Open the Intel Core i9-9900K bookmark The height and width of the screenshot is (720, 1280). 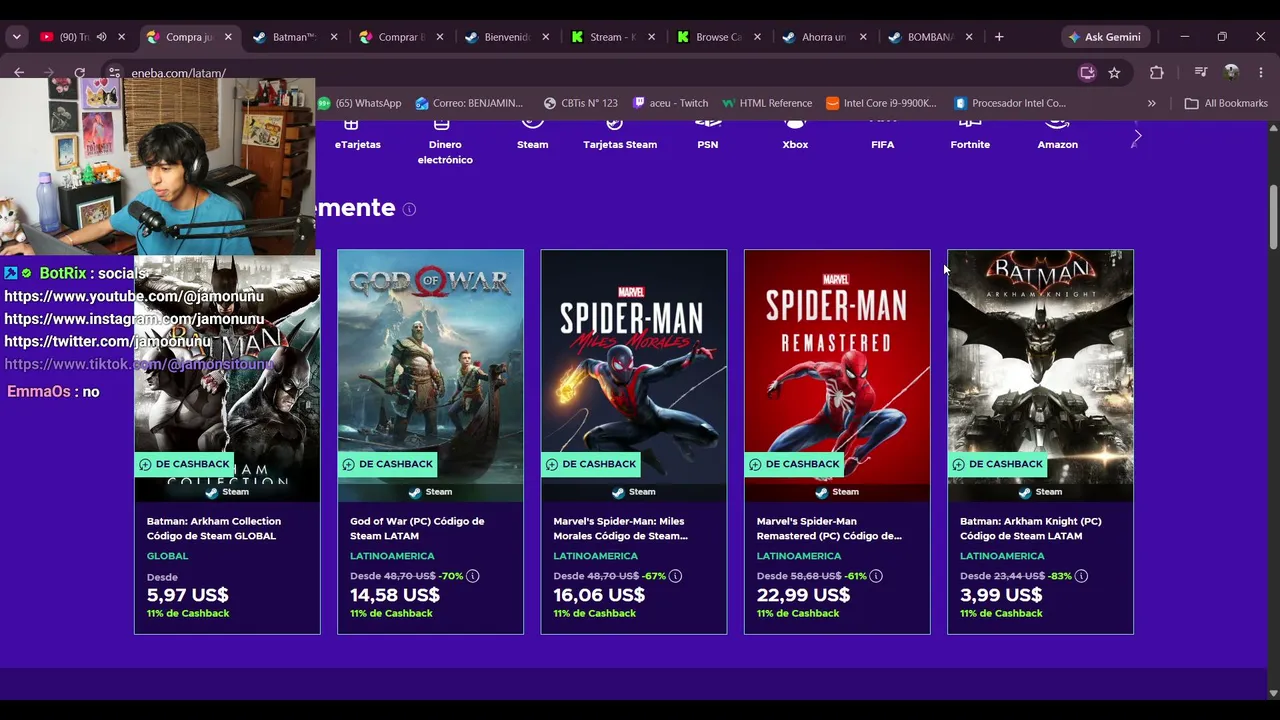click(882, 103)
